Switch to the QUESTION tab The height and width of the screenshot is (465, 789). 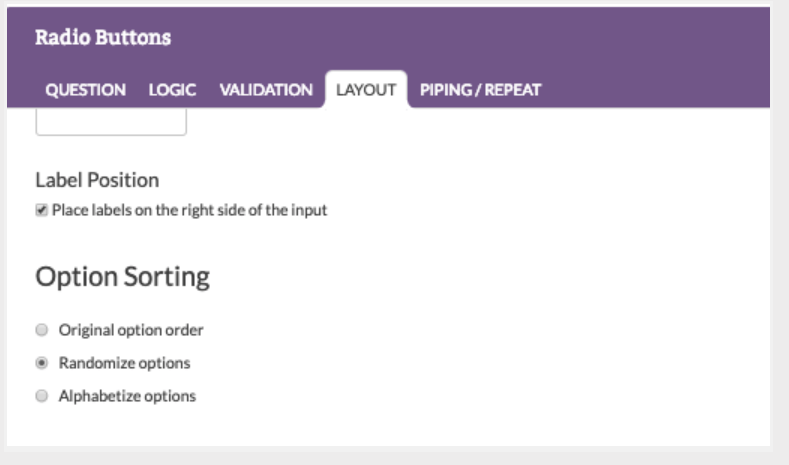pyautogui.click(x=85, y=90)
